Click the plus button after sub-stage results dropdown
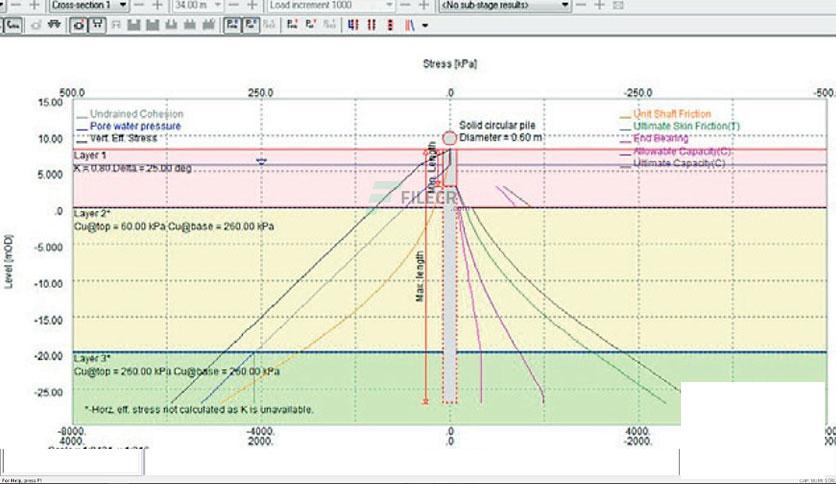Screen dimensions: 836x484 599,5
